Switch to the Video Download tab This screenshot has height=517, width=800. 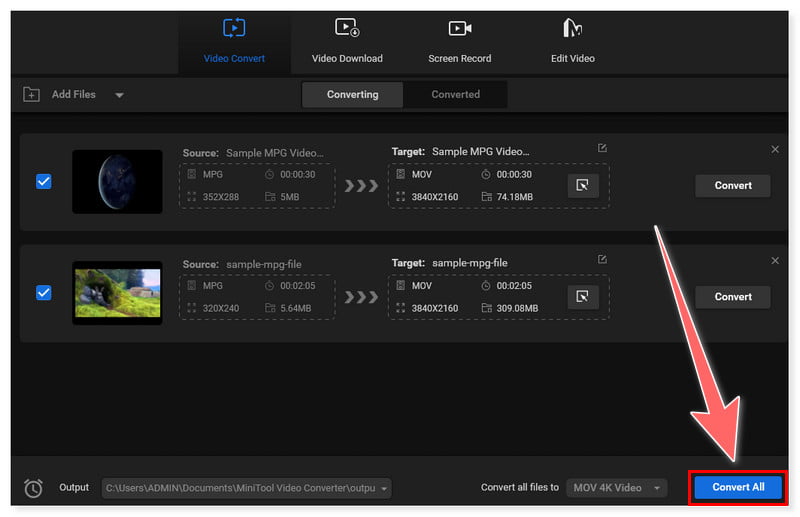pos(347,40)
